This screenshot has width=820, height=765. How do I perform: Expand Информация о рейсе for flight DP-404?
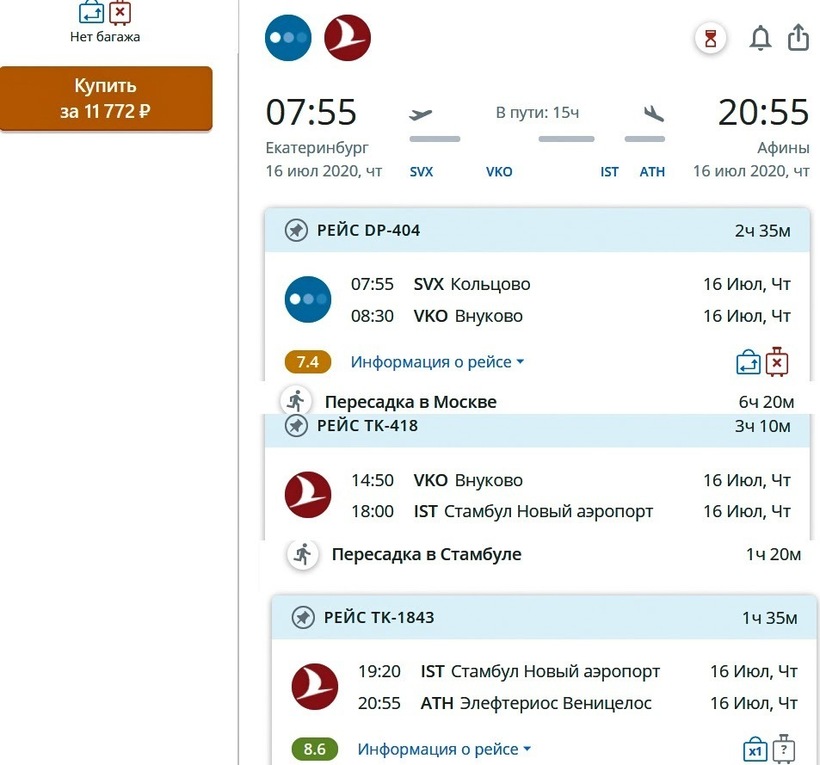coord(437,362)
